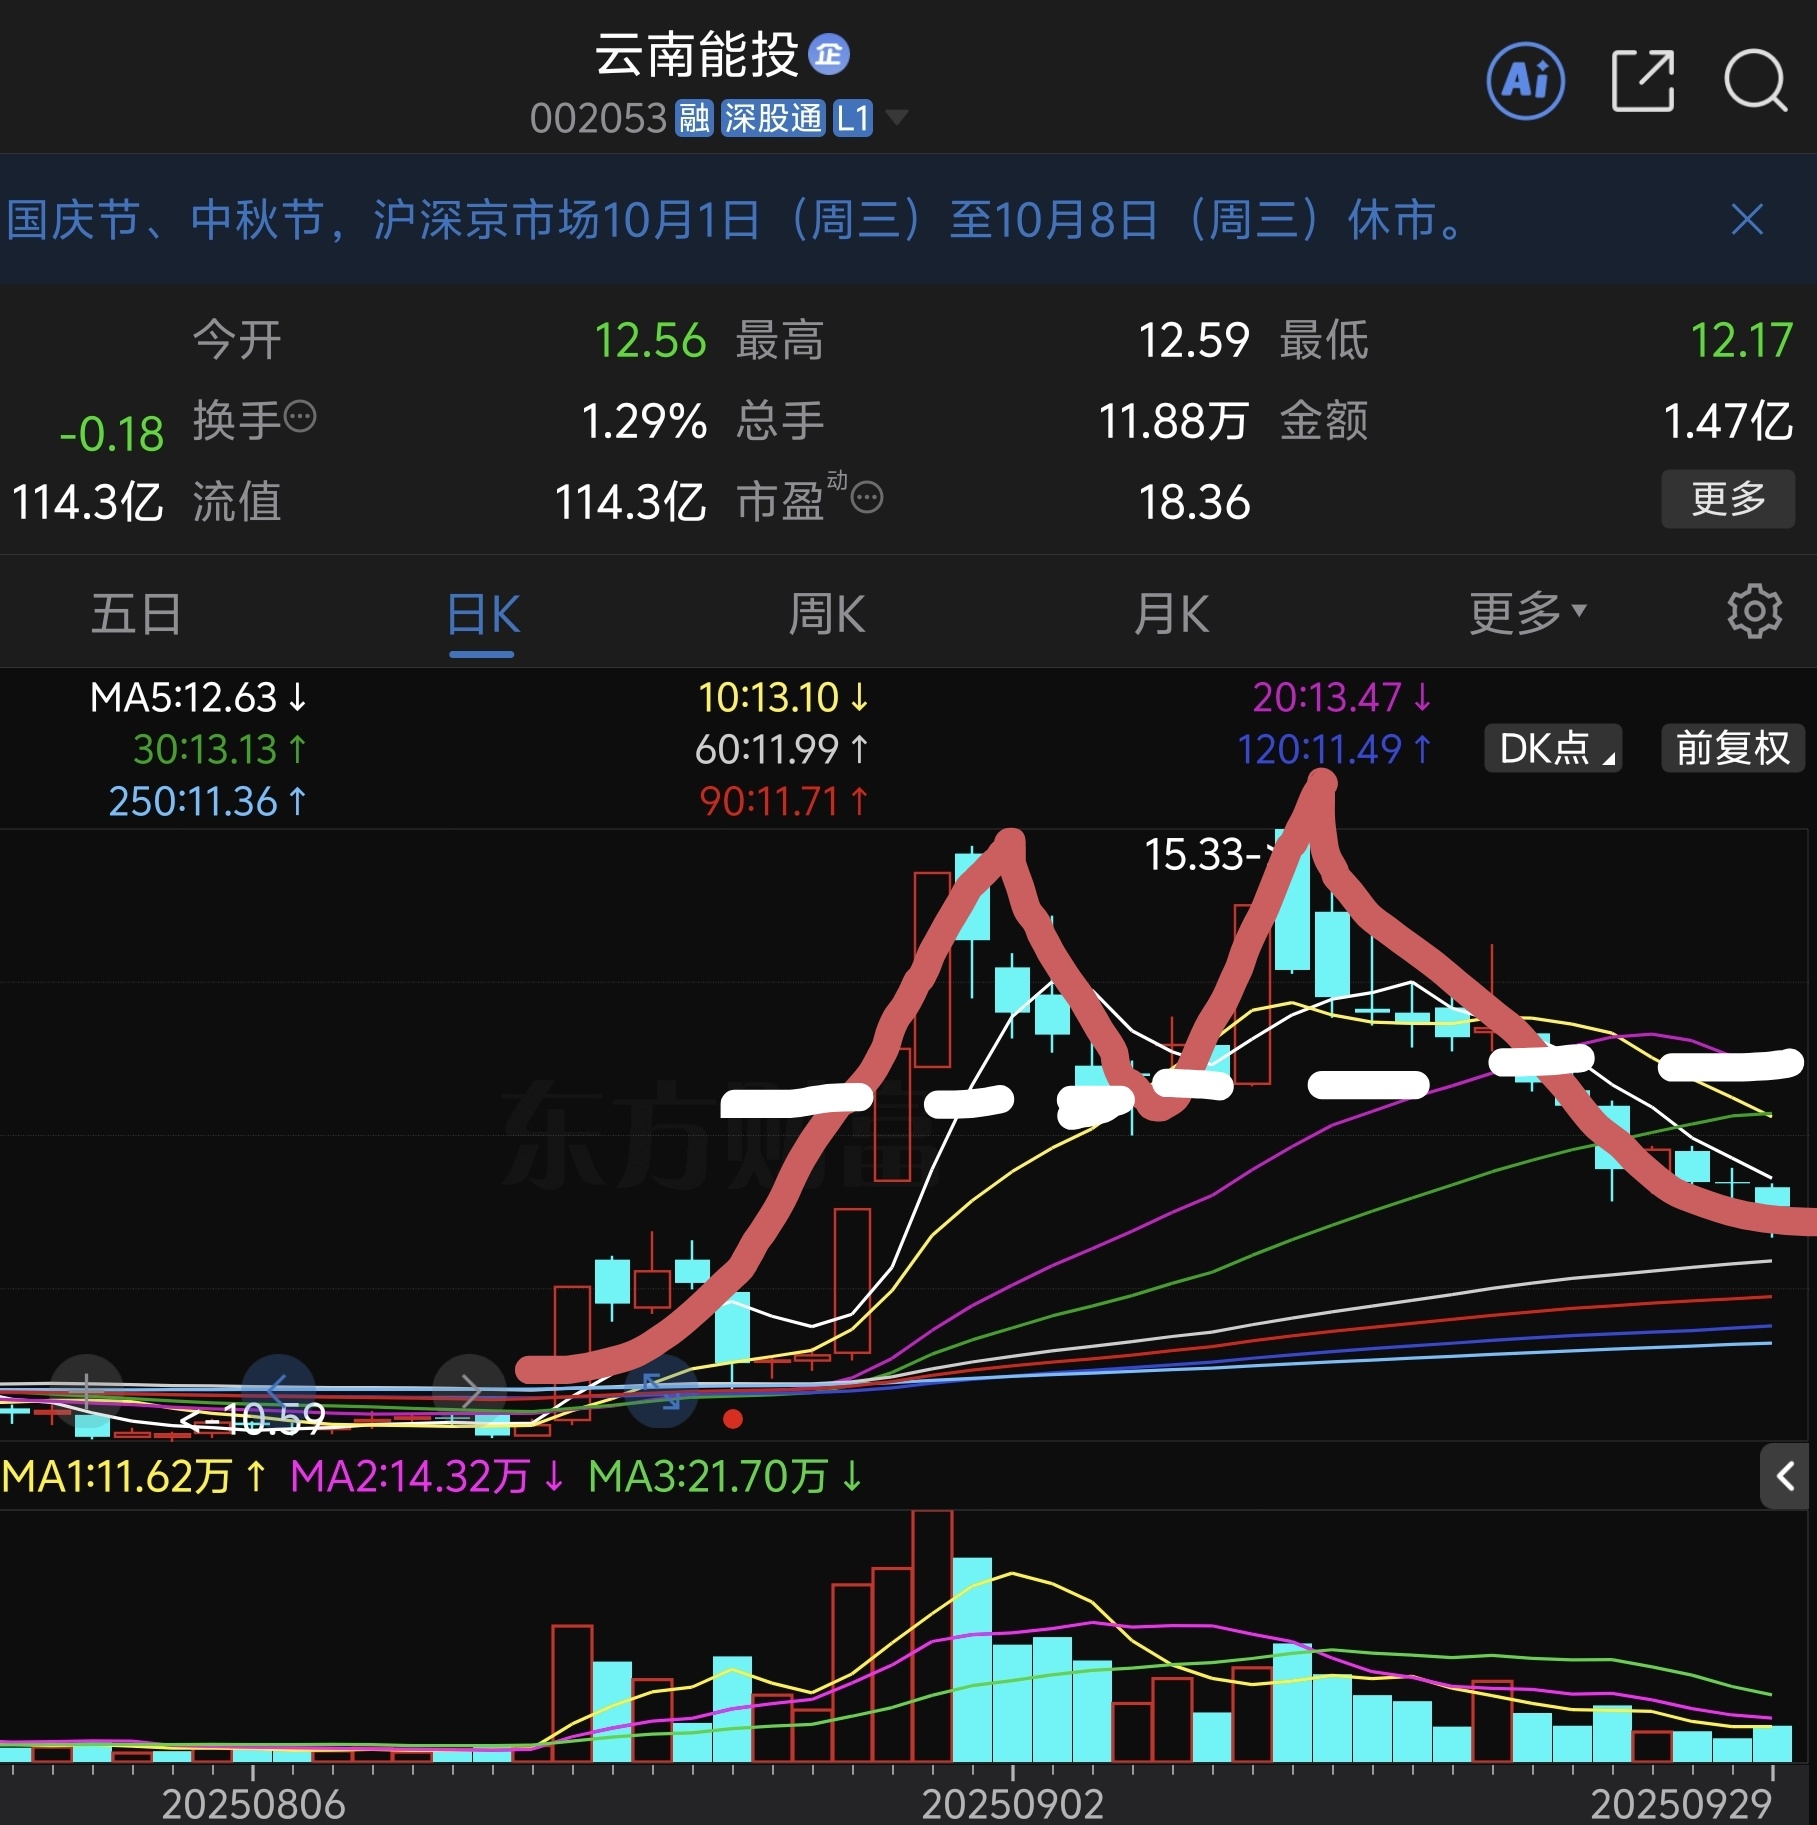The width and height of the screenshot is (1817, 1825).
Task: Tap the blue enterprise badge beside 云南能投
Action: click(x=828, y=54)
